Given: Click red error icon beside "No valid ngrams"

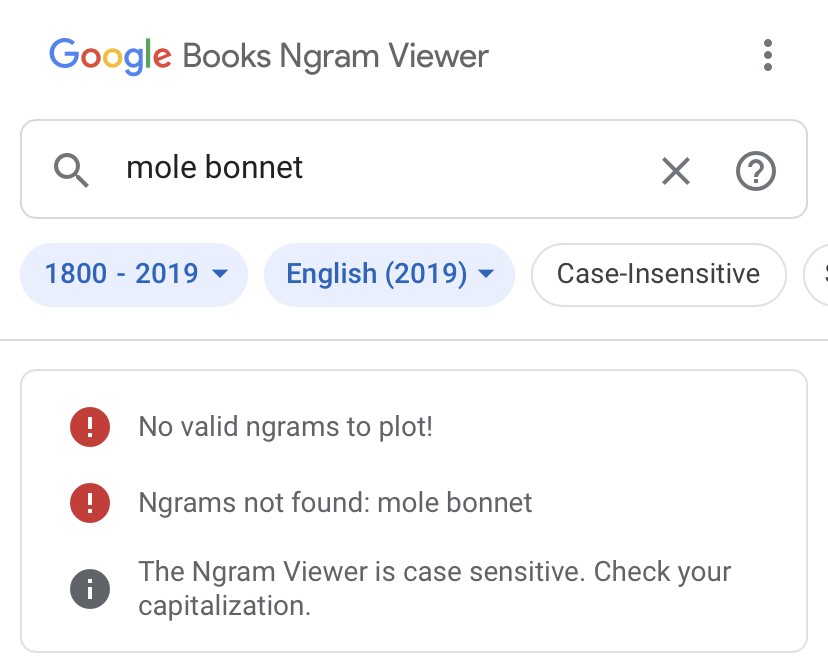Looking at the screenshot, I should (x=90, y=428).
